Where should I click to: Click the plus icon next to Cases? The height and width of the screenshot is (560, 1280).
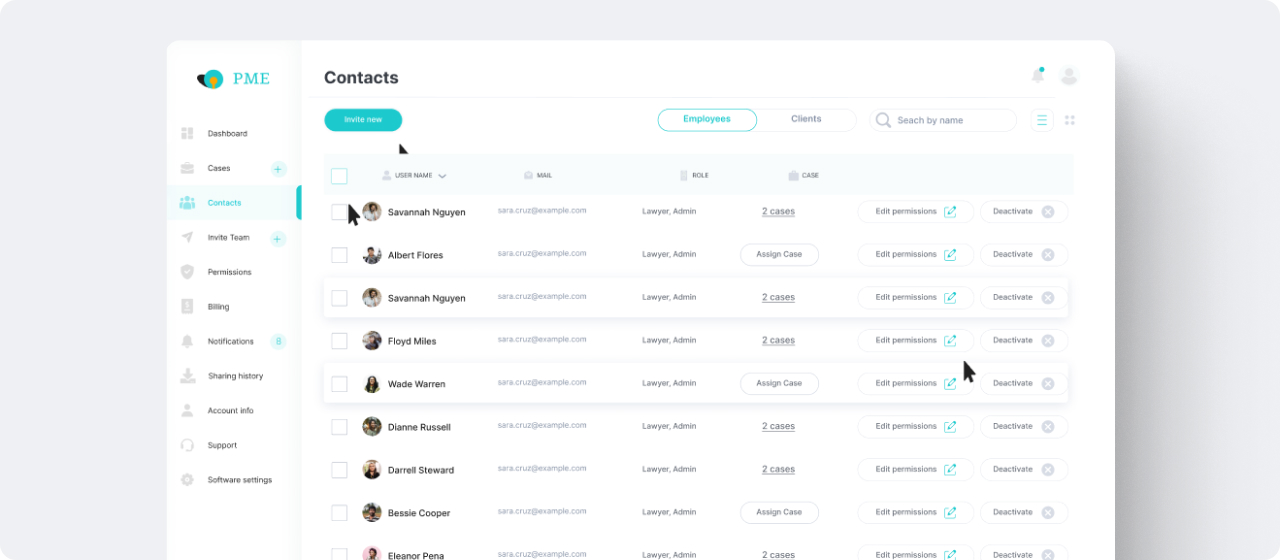tap(278, 169)
